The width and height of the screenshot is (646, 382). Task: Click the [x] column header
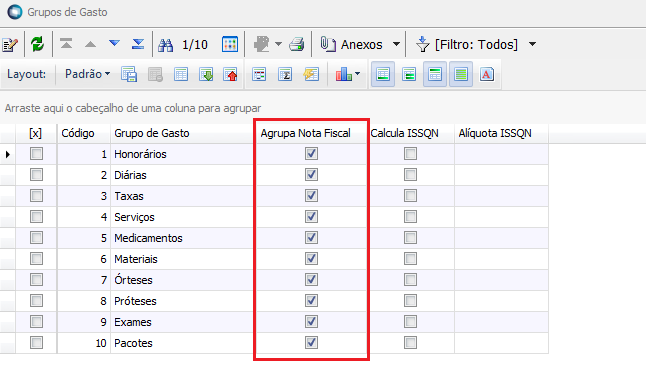click(x=36, y=134)
